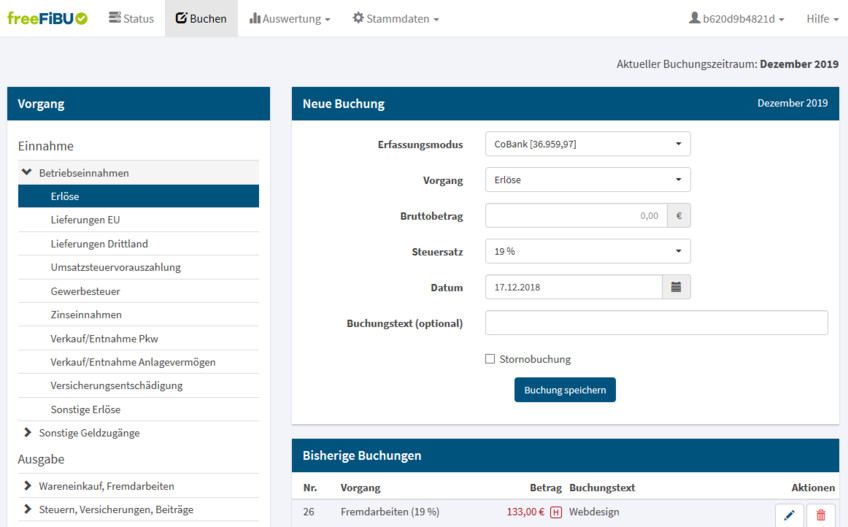Open the Erfassungsmodus CoBank dropdown

click(x=587, y=144)
